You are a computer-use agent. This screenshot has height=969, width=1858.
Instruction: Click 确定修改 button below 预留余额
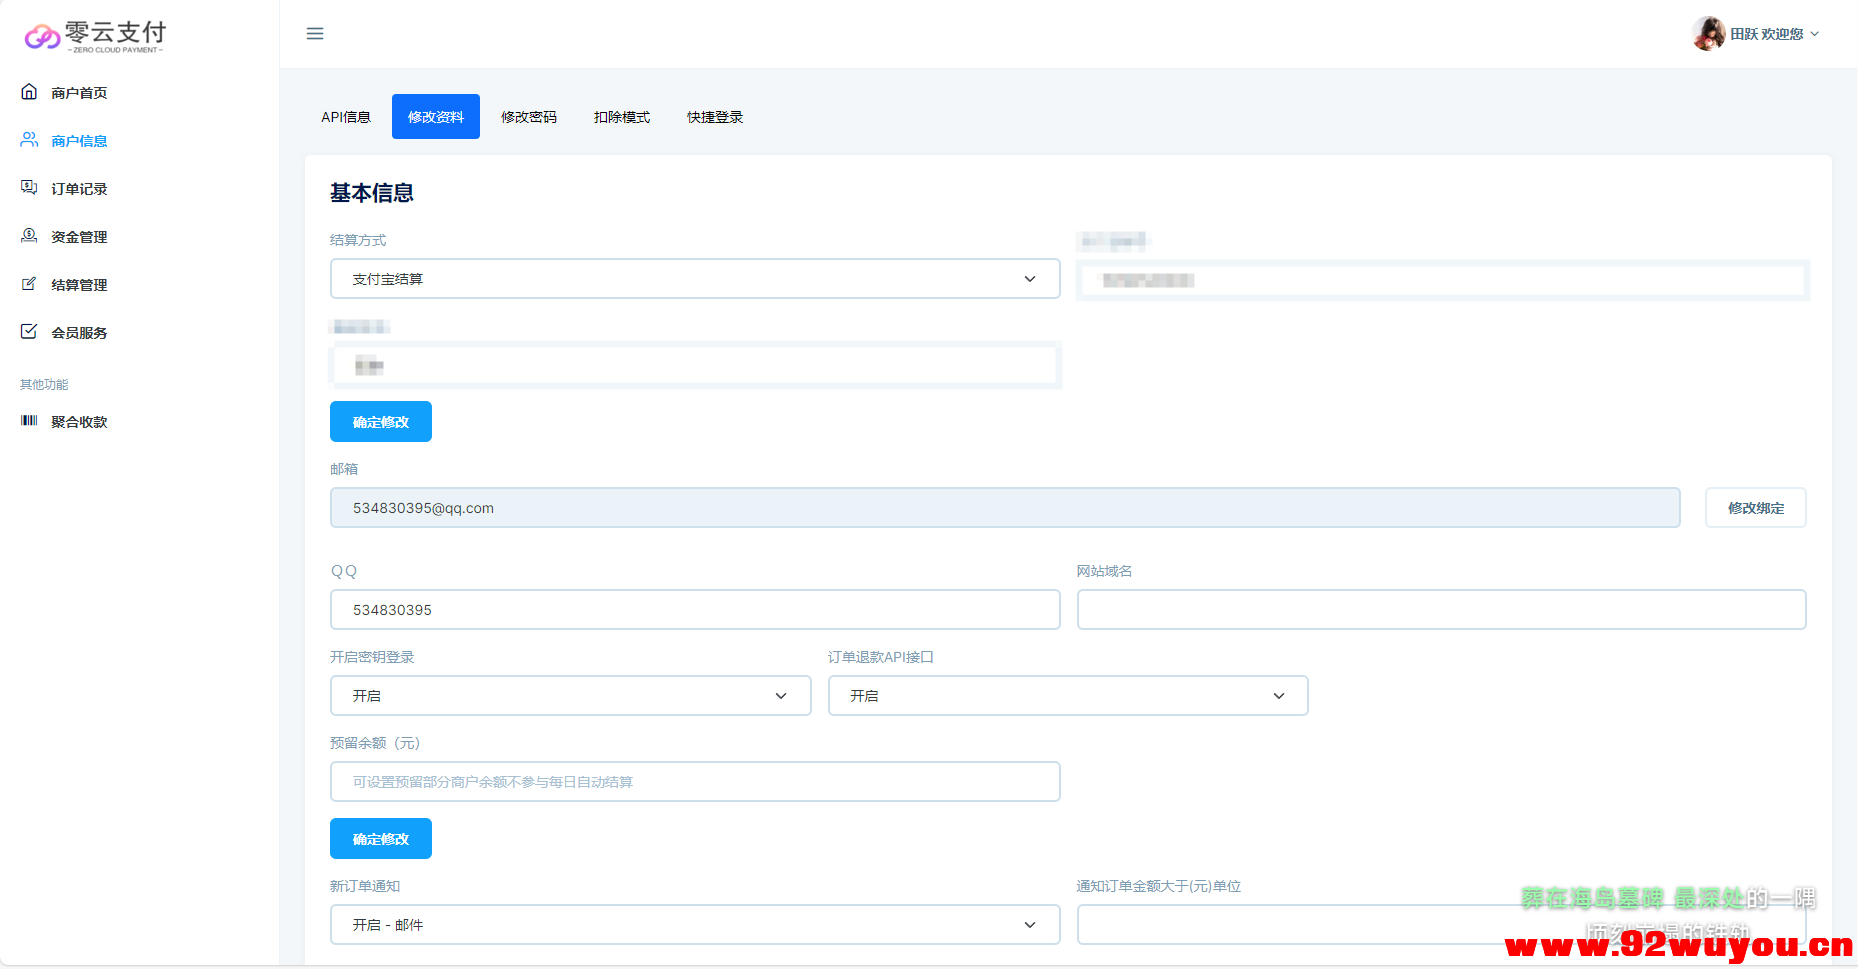[381, 839]
